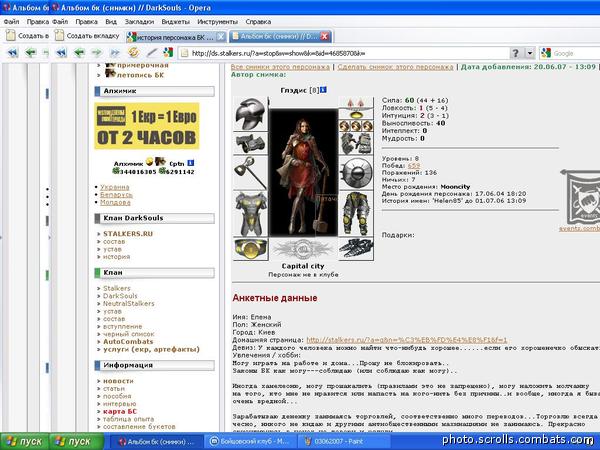
Task: Open the Все снимки этого персонажа link
Action: (x=280, y=67)
